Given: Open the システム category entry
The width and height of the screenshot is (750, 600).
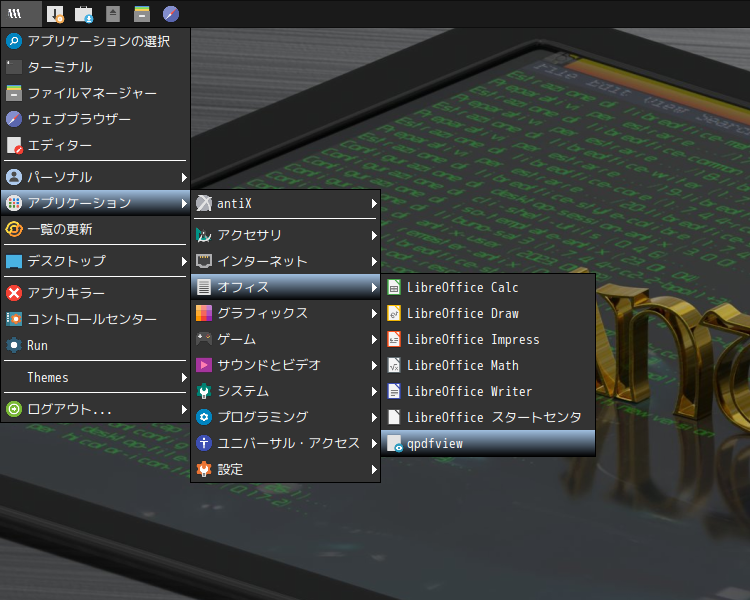Looking at the screenshot, I should coord(286,391).
